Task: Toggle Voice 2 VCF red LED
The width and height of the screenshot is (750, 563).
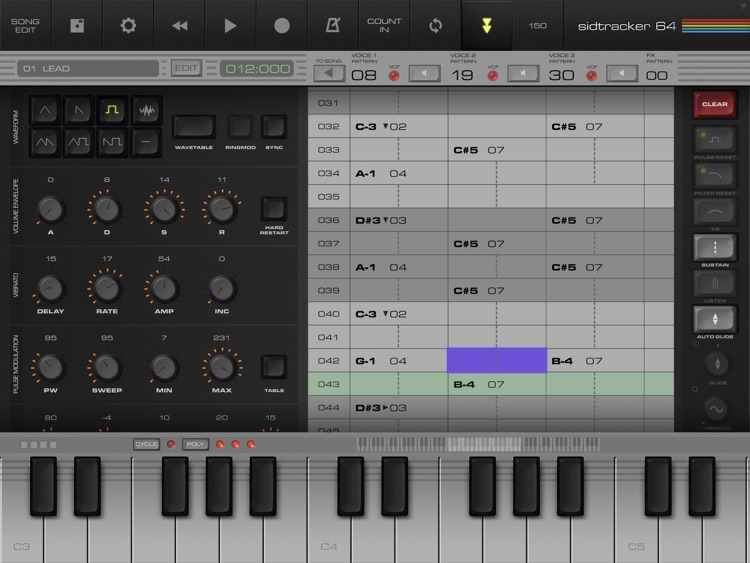Action: 493,75
